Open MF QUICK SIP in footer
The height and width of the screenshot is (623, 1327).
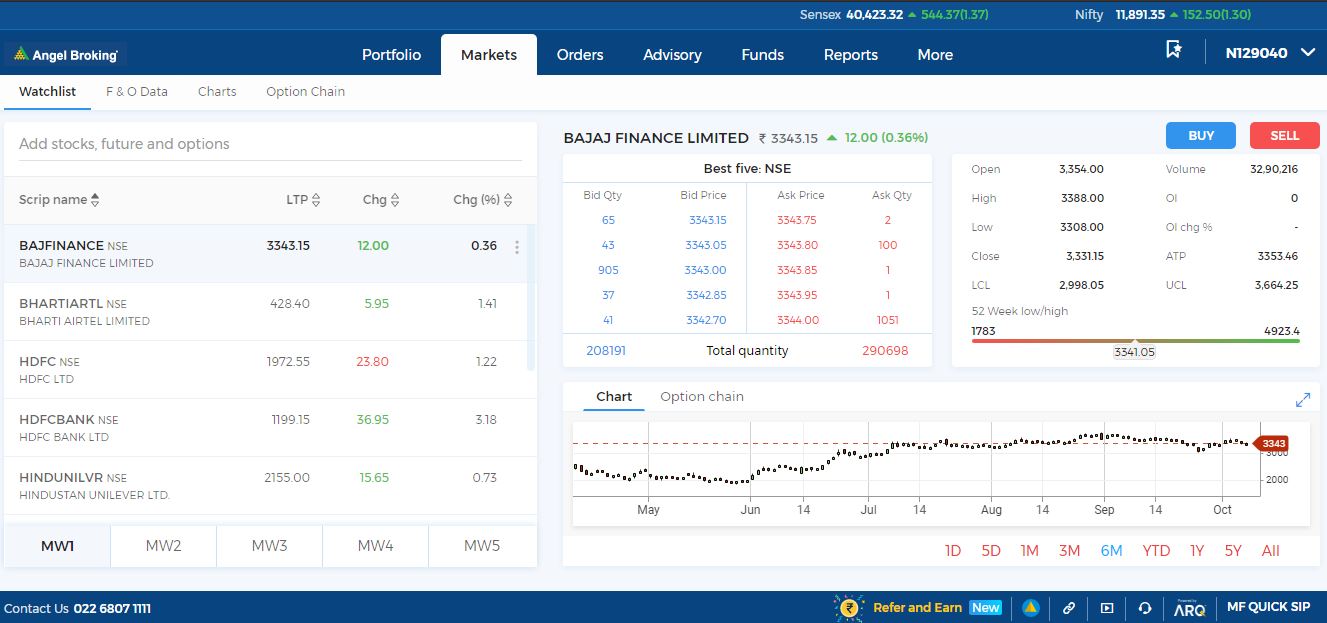1268,607
